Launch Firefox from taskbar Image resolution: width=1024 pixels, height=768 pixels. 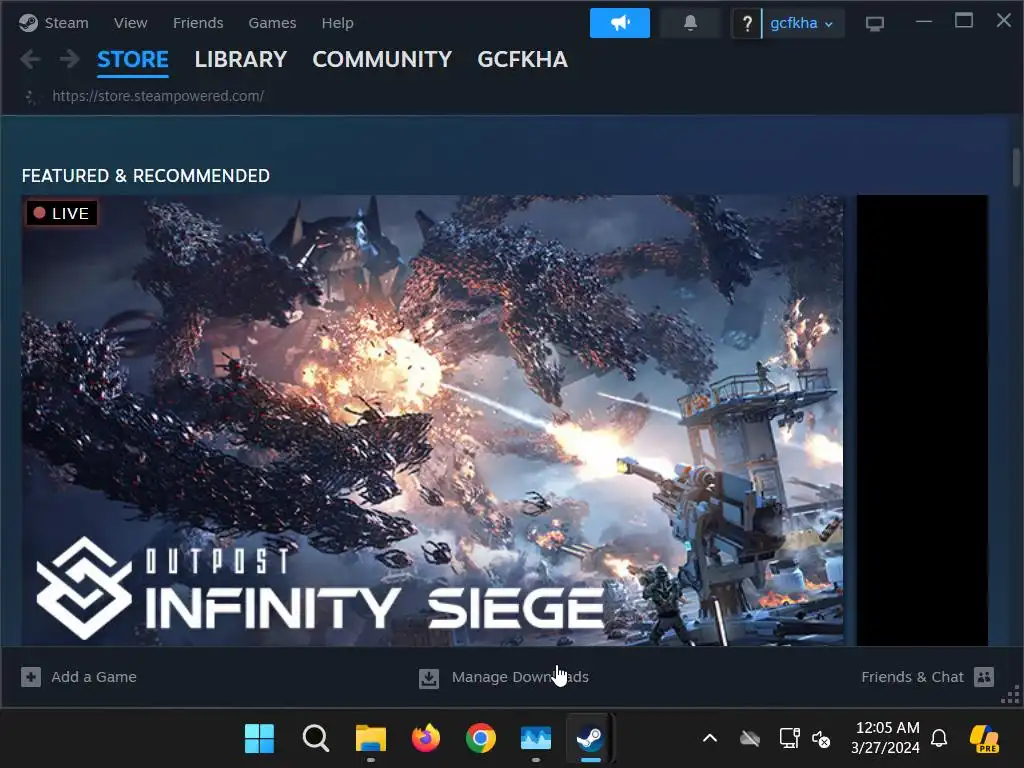(x=426, y=739)
